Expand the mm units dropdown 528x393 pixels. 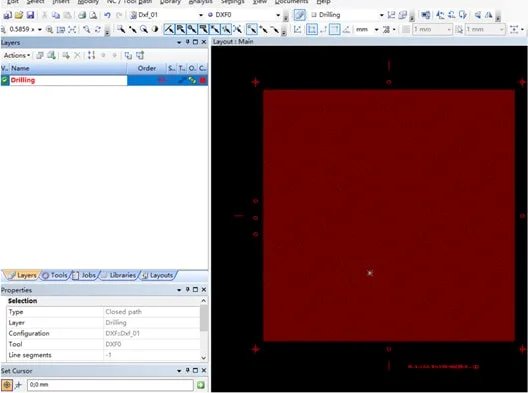pyautogui.click(x=376, y=30)
